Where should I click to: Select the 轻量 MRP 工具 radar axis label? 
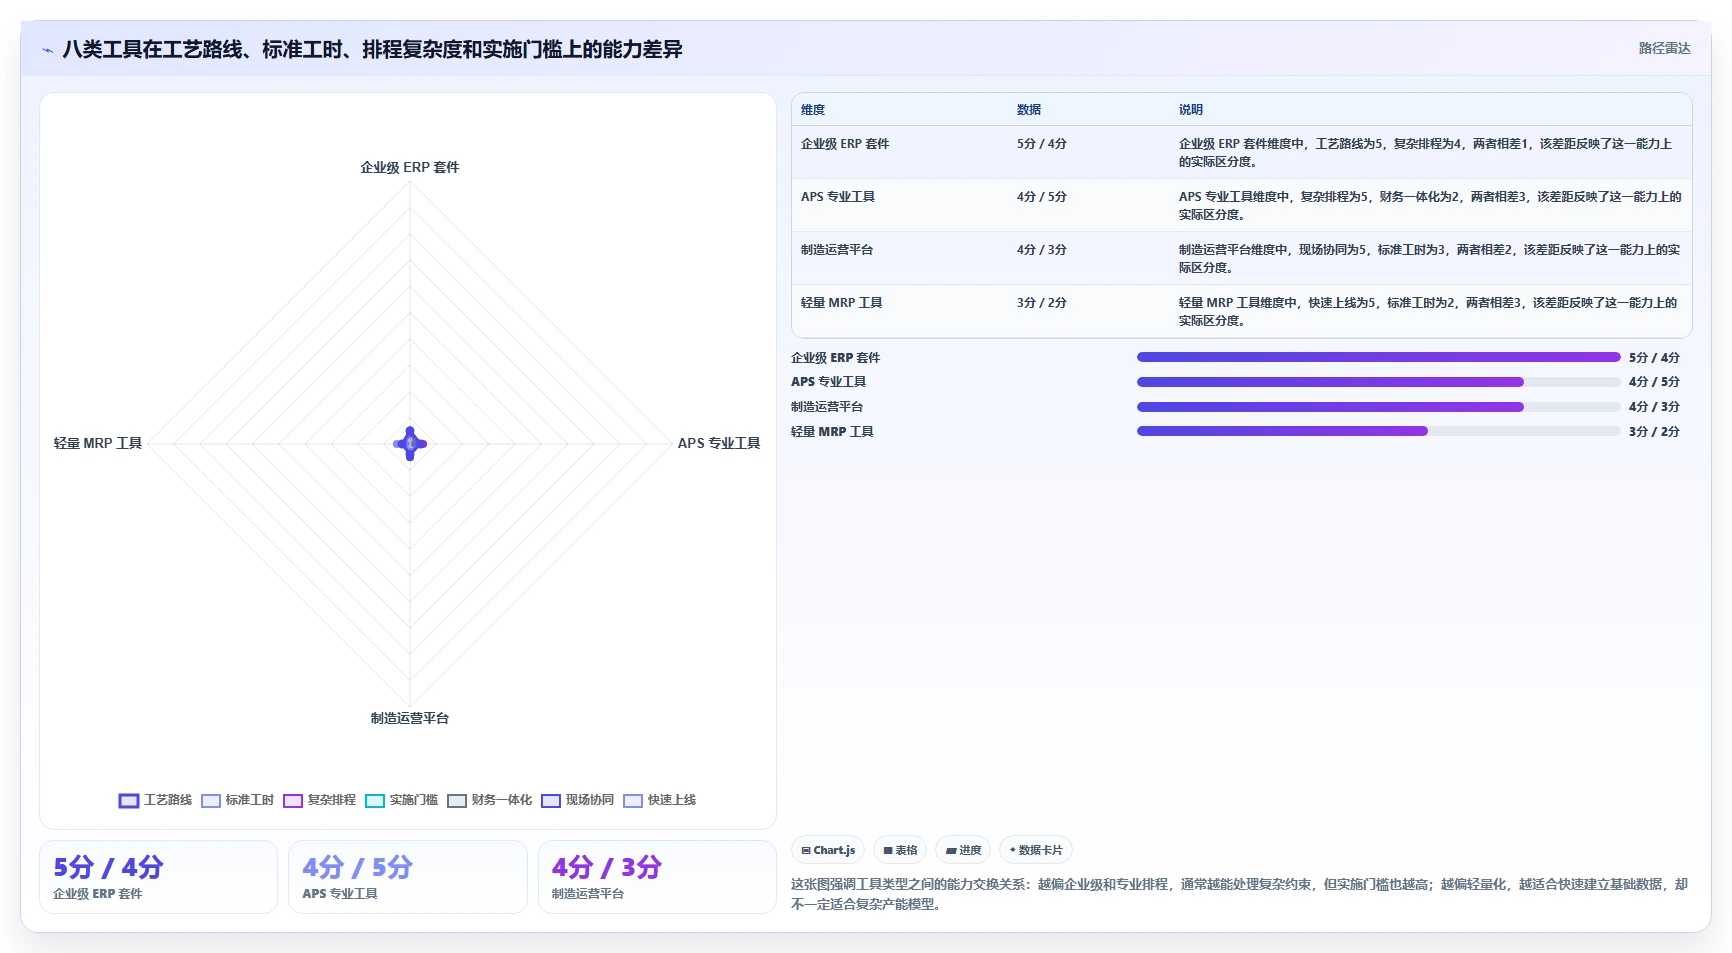98,443
